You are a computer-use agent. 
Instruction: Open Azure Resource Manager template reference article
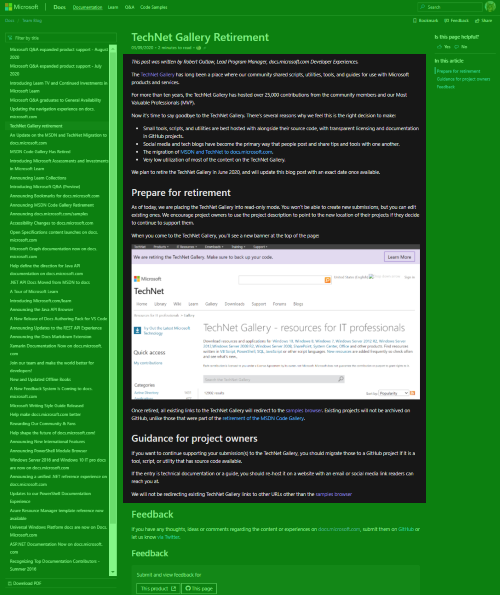[57, 514]
